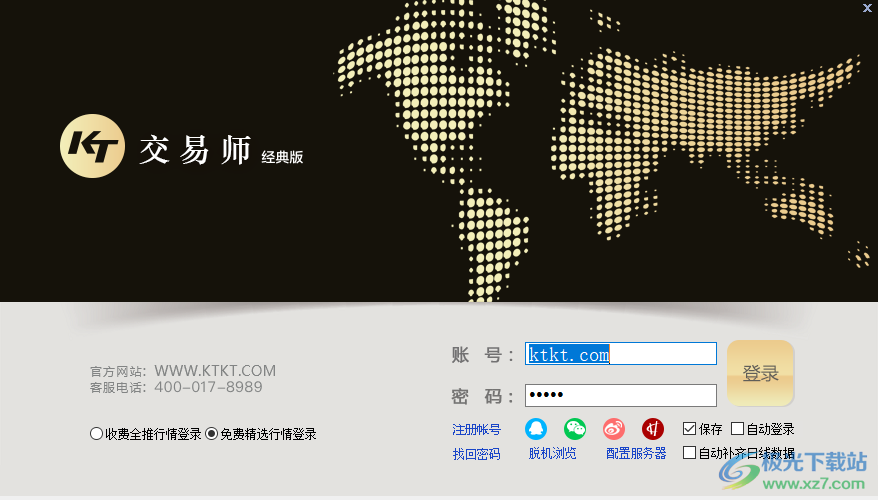Focus the 账号 input field
The image size is (878, 500).
(x=620, y=354)
